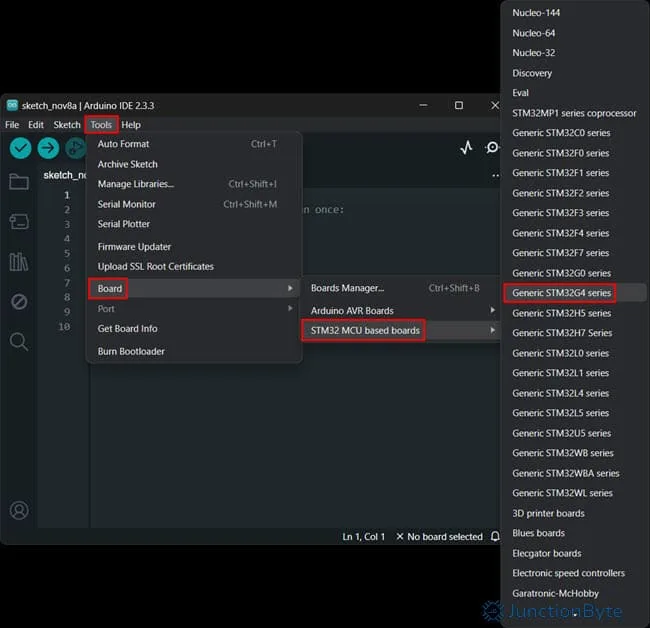
Task: Select Generic STM32G0 series
Action: coord(575,273)
